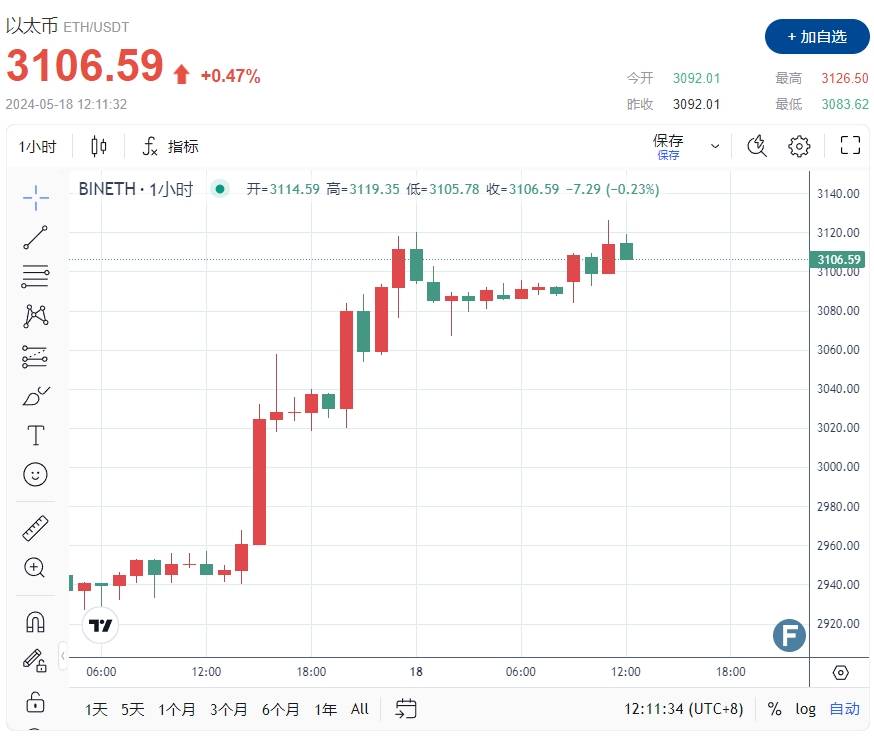Select the crosshair cursor tool
Screen dimensions: 874x736
coord(35,197)
